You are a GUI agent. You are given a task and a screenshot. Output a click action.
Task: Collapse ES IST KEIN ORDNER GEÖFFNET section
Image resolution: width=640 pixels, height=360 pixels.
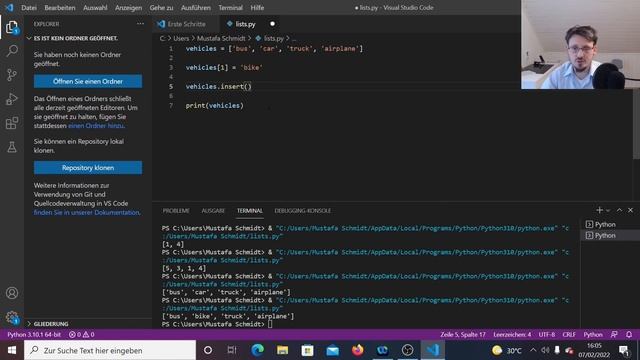pyautogui.click(x=76, y=38)
